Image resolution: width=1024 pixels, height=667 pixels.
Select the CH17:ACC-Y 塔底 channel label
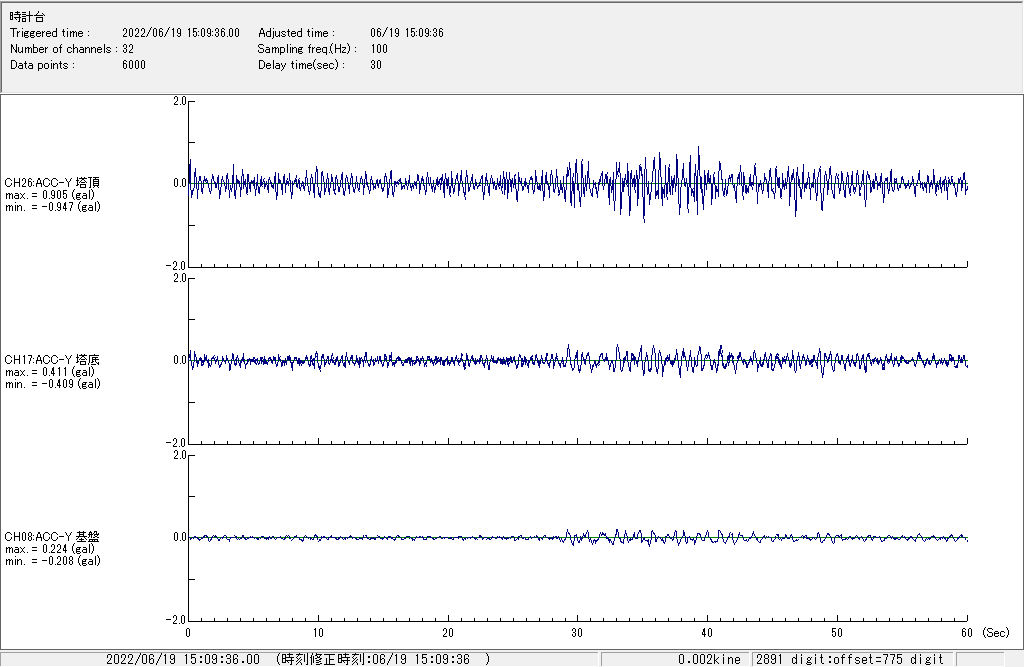point(52,360)
